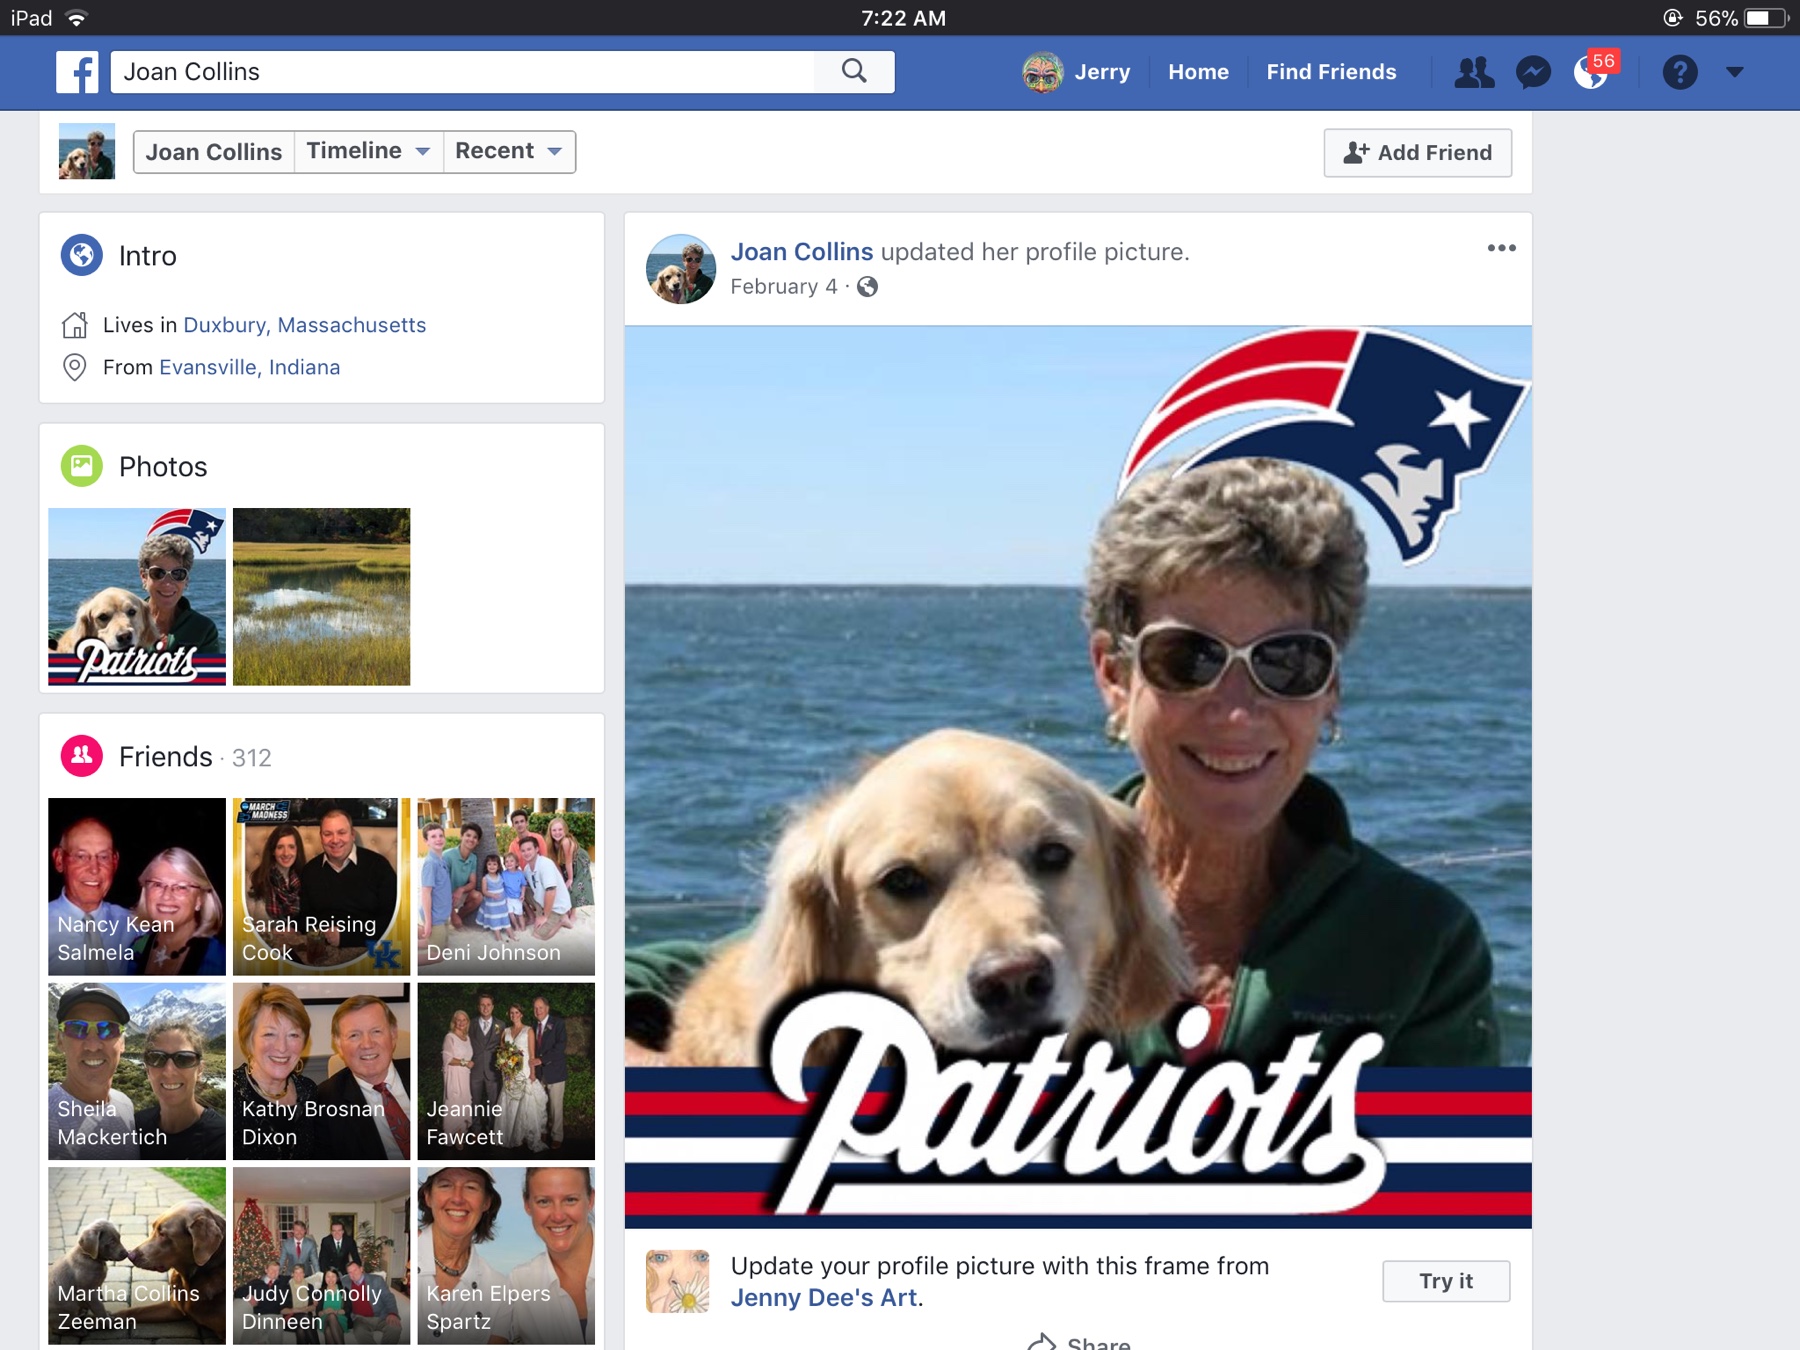Open the Messenger chat icon
The image size is (1800, 1350).
(x=1532, y=72)
